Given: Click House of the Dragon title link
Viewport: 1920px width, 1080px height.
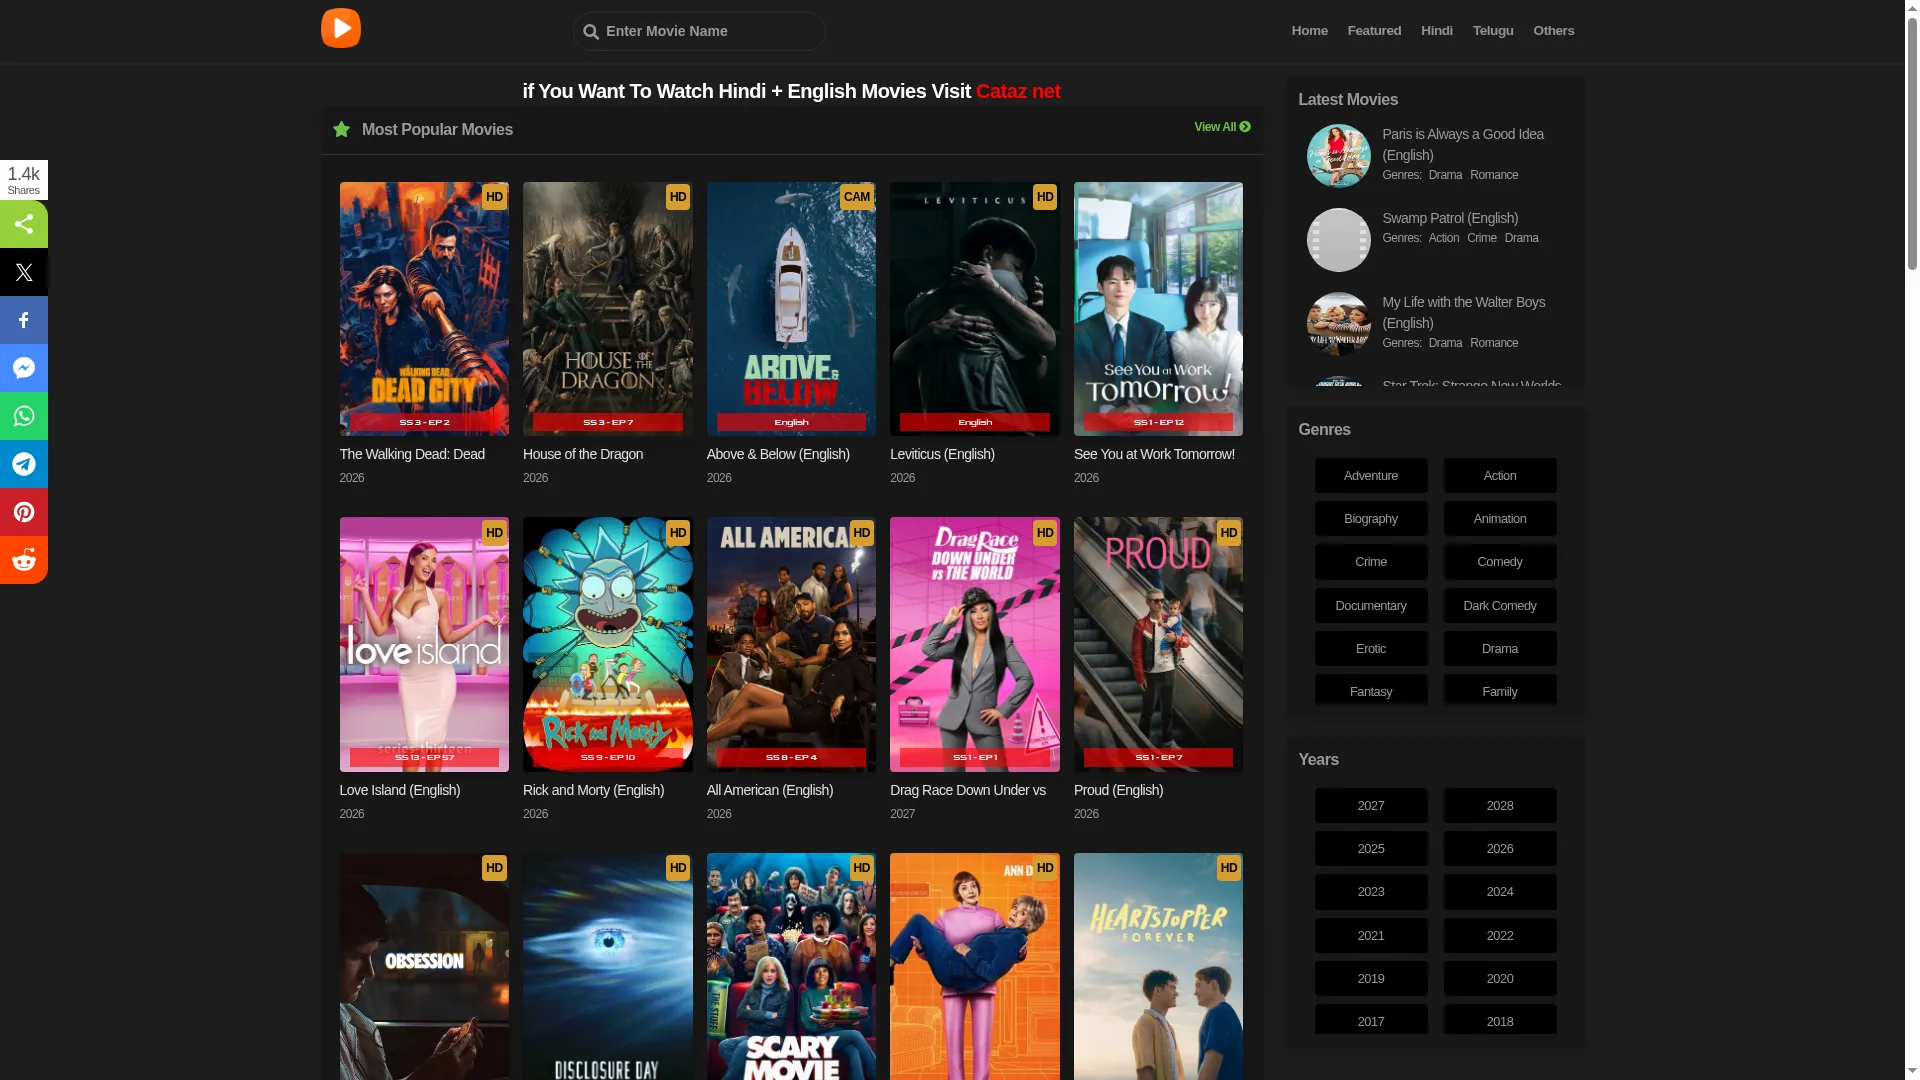Looking at the screenshot, I should coord(583,454).
